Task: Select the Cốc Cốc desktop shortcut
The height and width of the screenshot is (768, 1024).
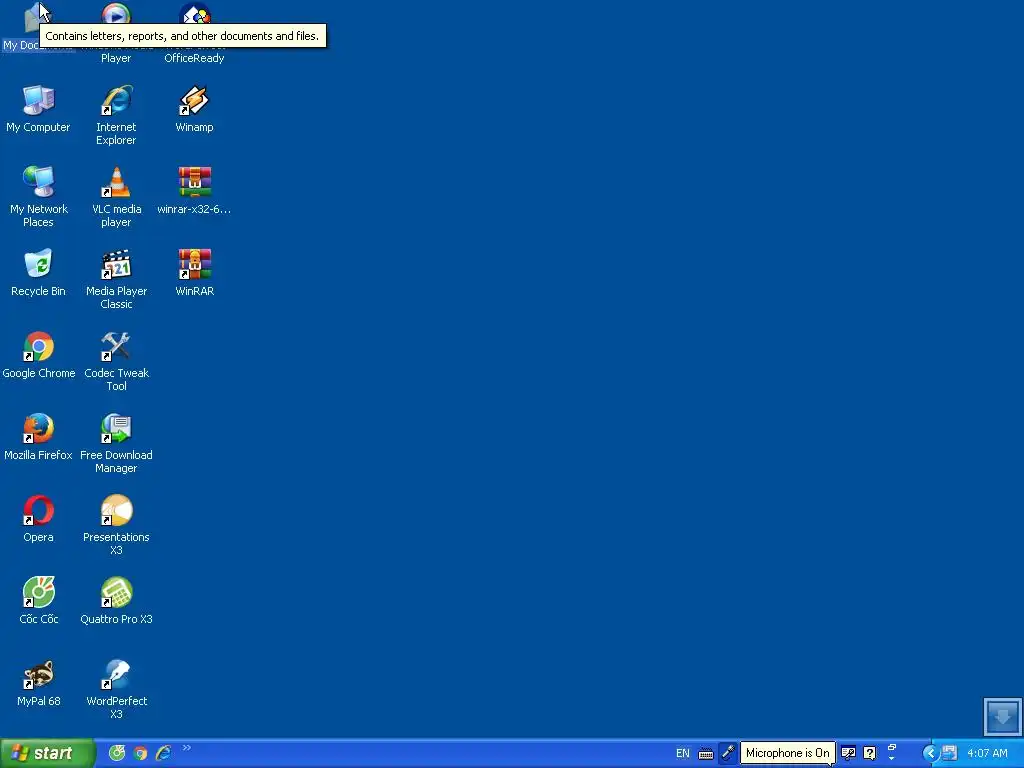Action: (x=39, y=601)
